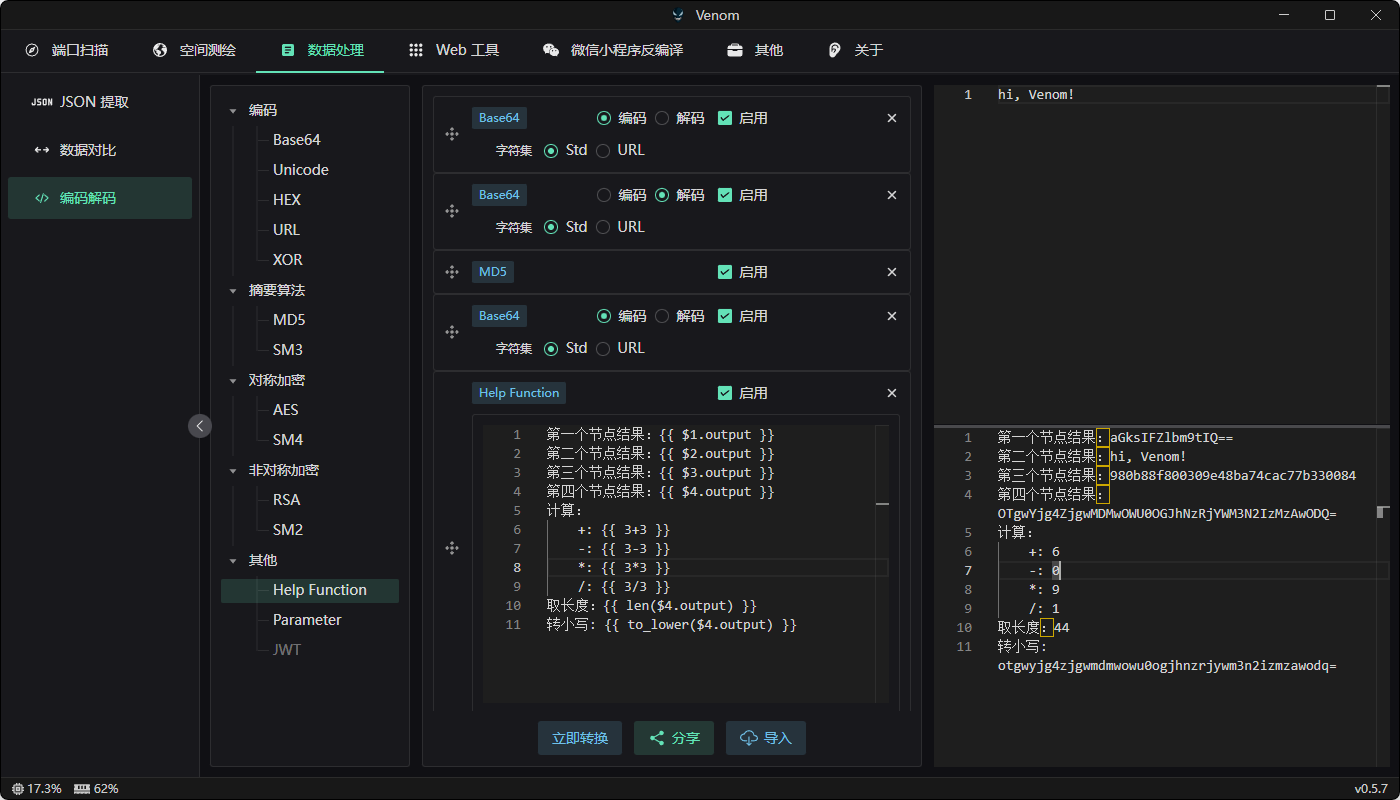Open the 微信小程序反编译 tab
This screenshot has height=800, width=1400.
611,50
